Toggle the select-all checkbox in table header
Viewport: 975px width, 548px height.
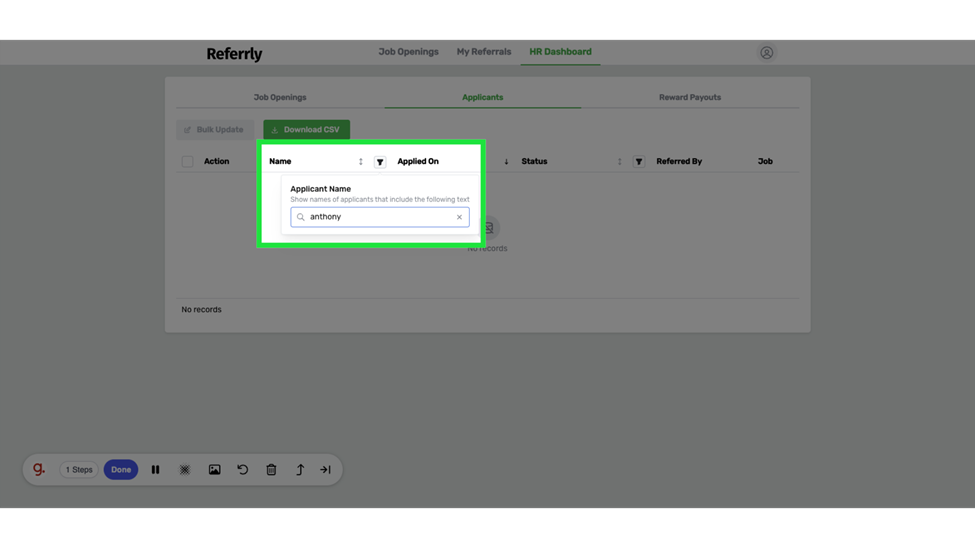[x=187, y=161]
